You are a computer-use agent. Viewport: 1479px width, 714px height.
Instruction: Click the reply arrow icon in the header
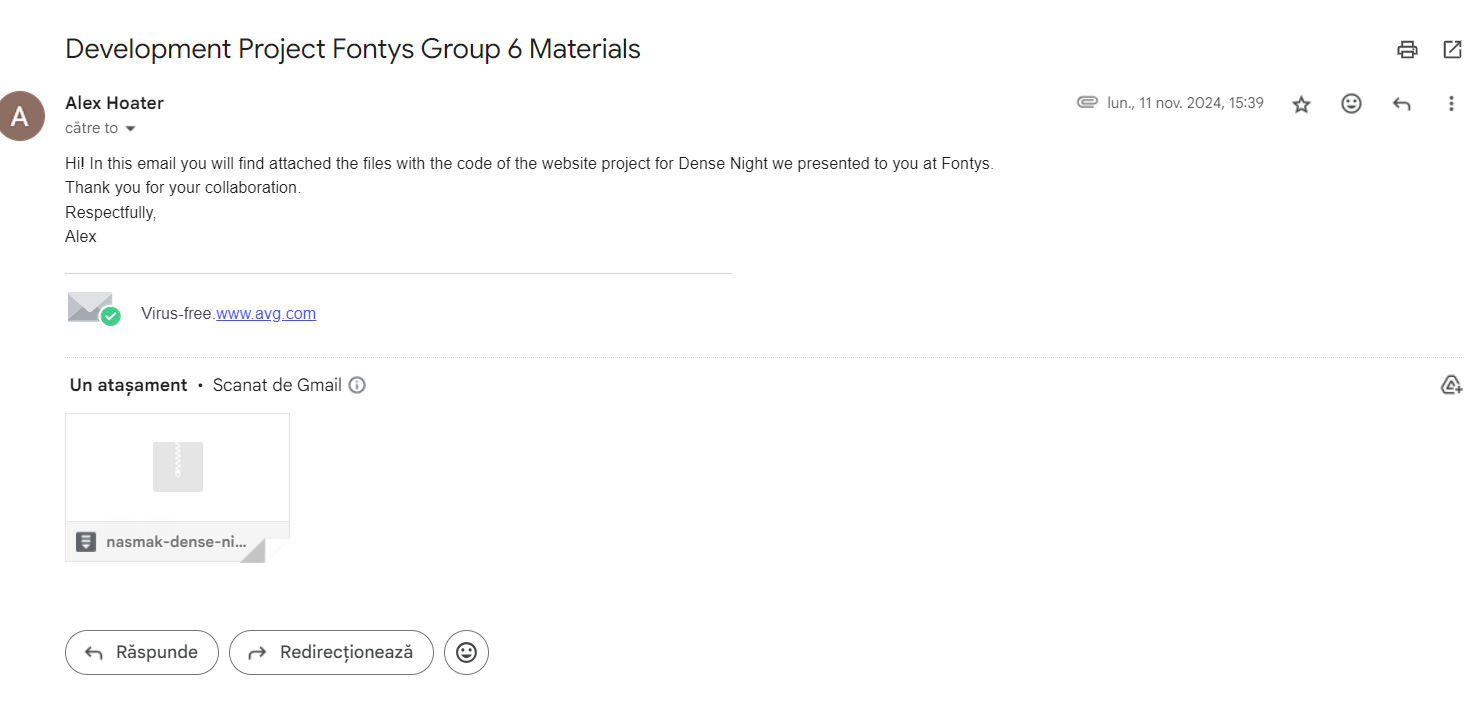1401,104
